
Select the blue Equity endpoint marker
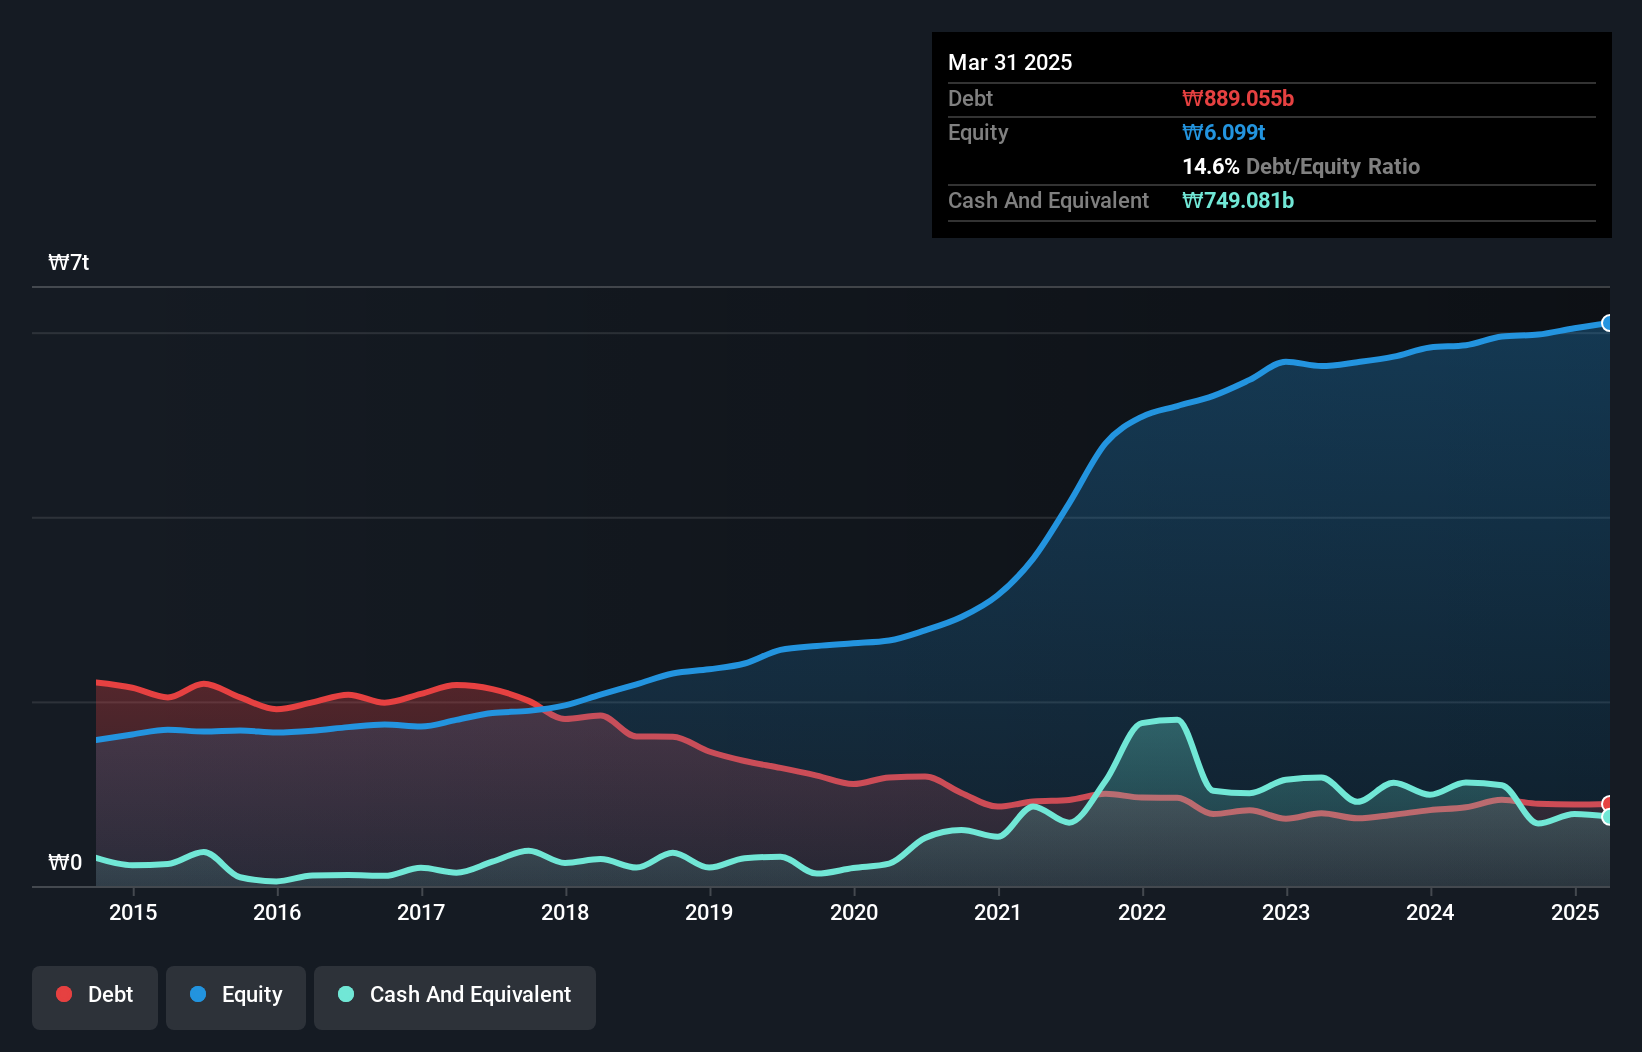[x=1608, y=323]
